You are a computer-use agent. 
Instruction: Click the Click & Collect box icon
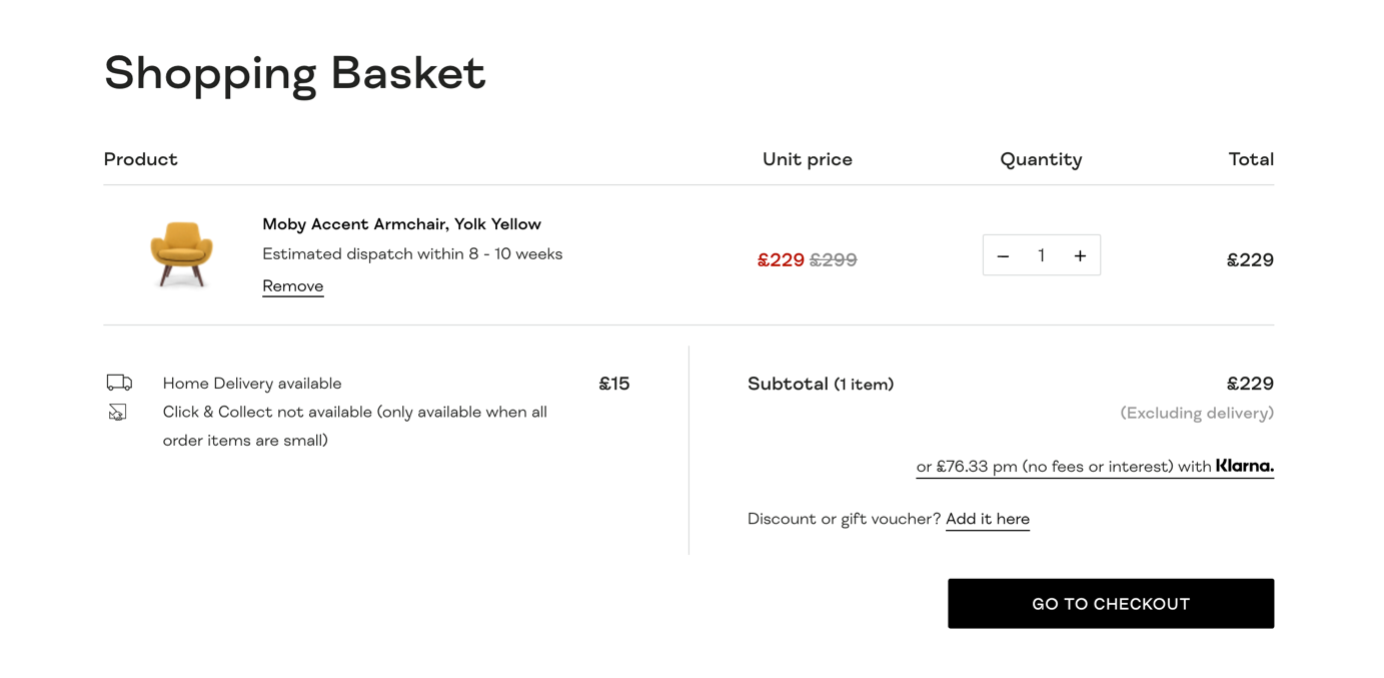coord(118,412)
